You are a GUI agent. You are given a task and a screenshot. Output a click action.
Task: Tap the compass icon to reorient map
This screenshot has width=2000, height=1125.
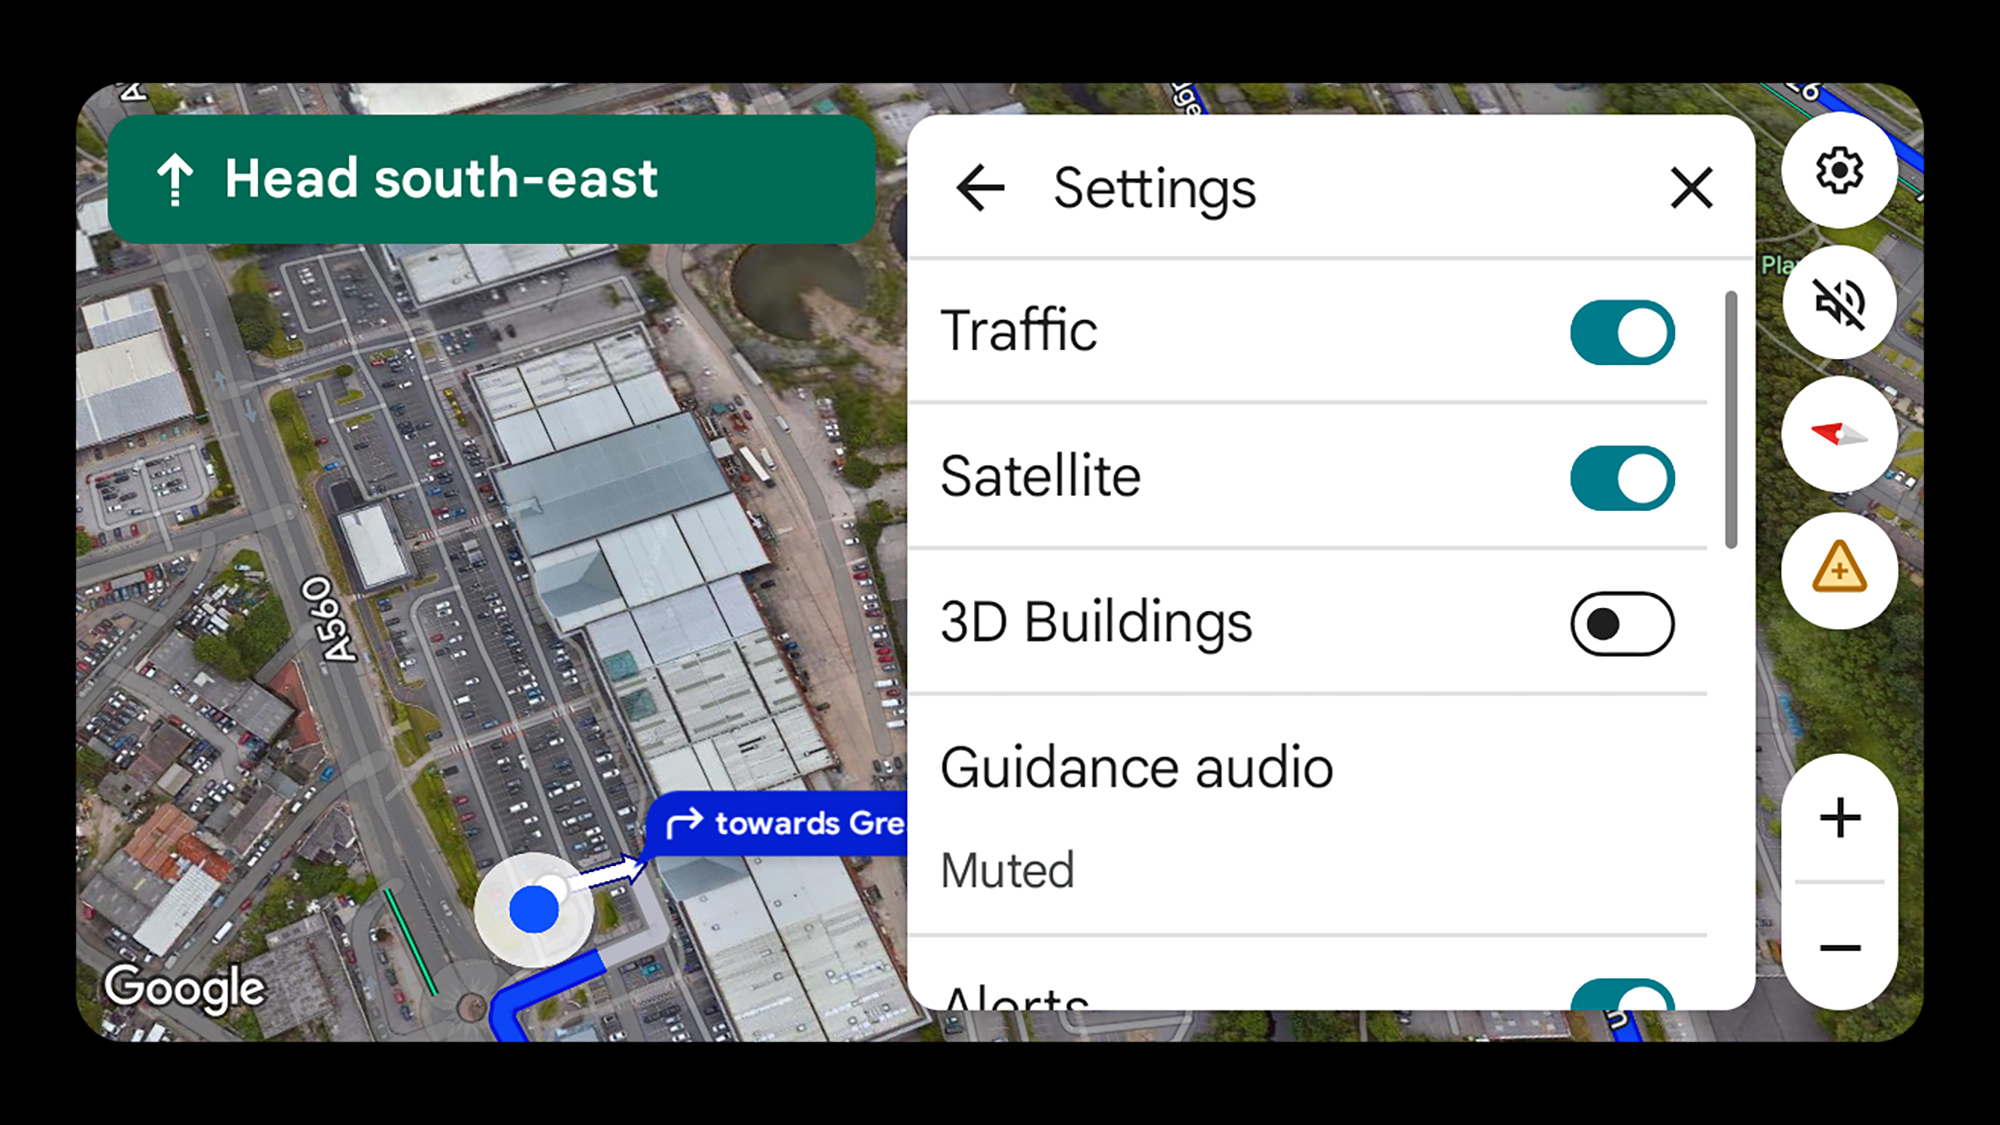tap(1840, 437)
